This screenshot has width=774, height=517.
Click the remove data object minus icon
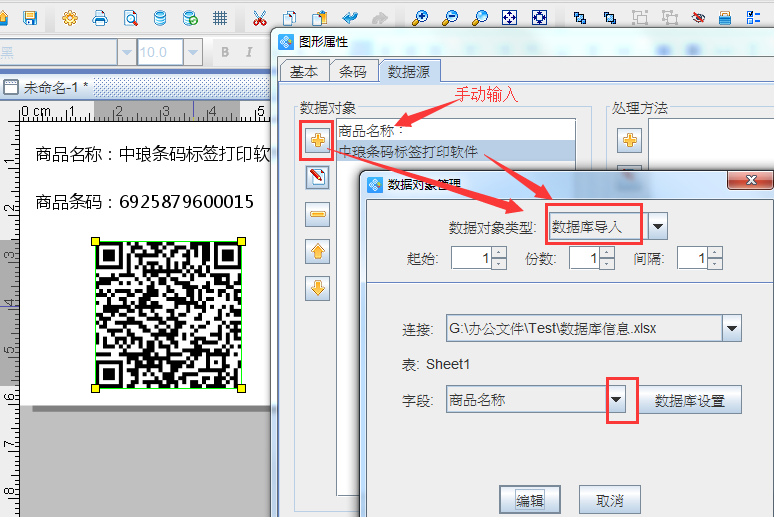click(318, 214)
